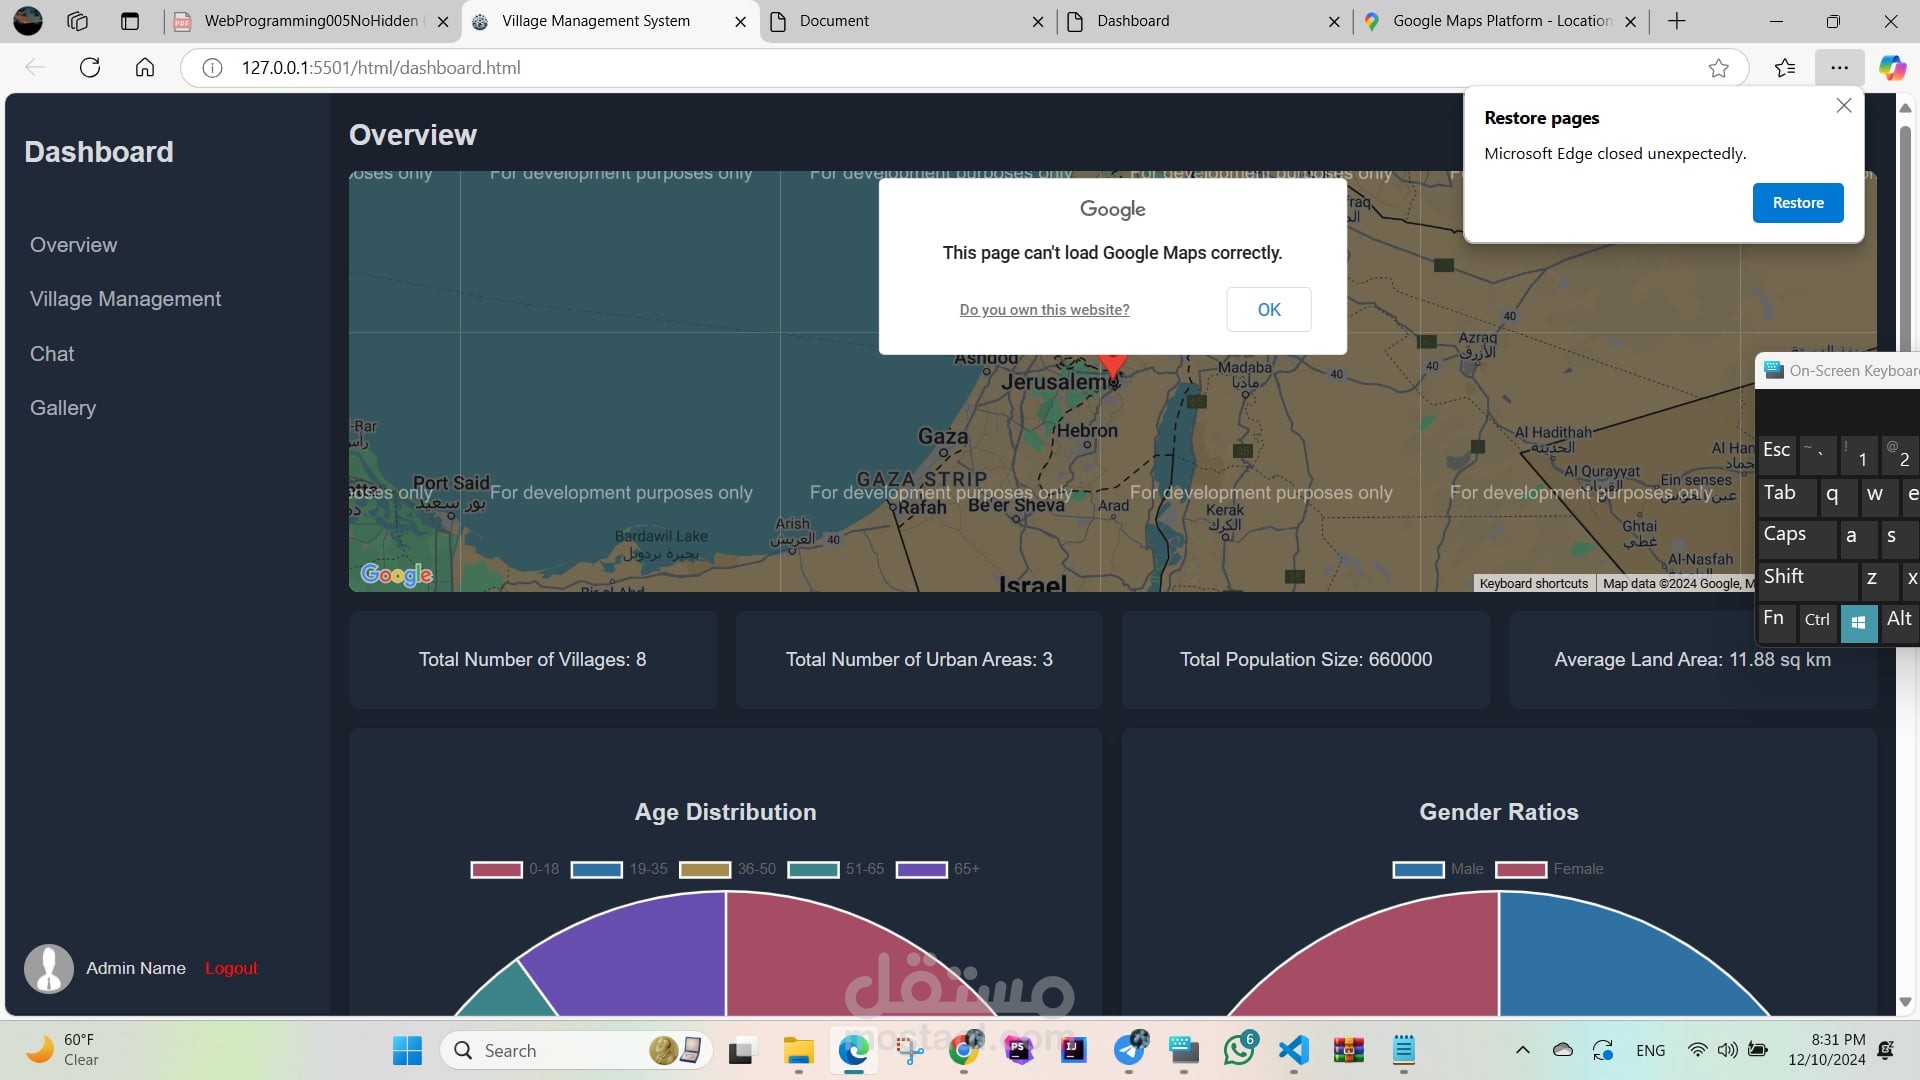Click OK on the Google Maps error

click(x=1269, y=310)
